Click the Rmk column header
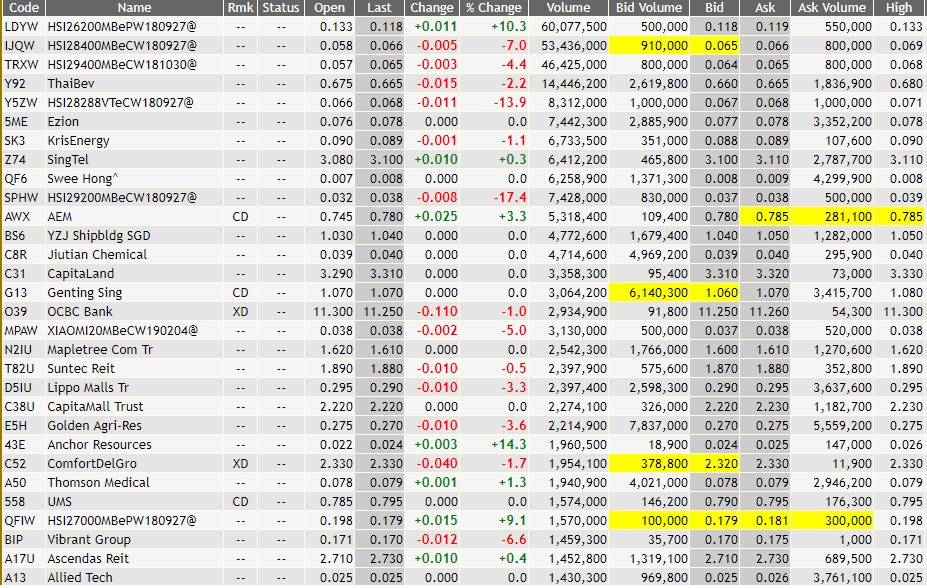This screenshot has height=588, width=927. [x=241, y=8]
